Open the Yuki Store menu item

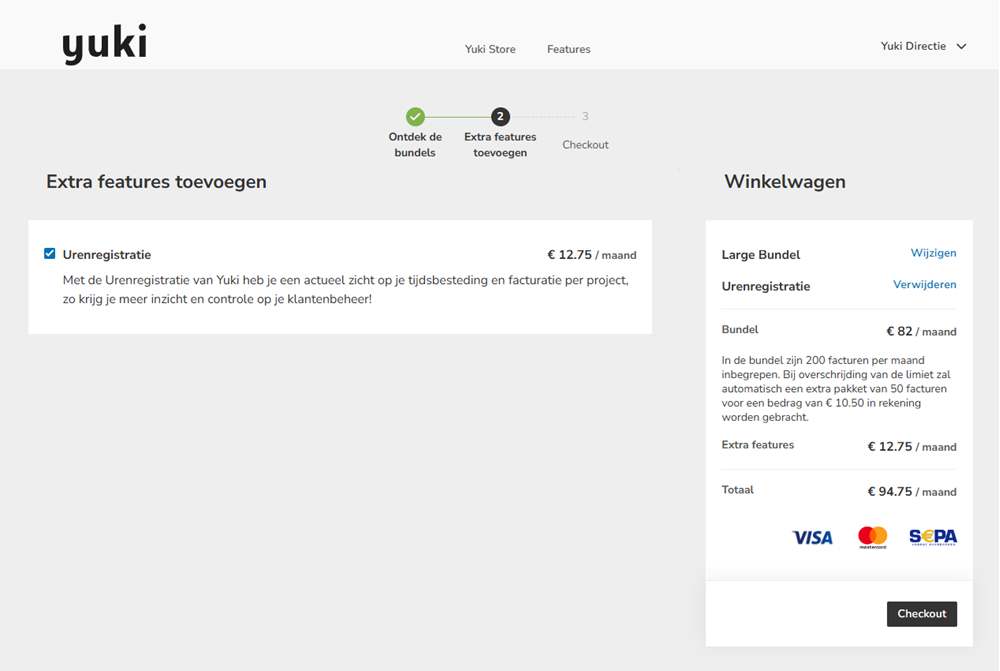(x=490, y=49)
